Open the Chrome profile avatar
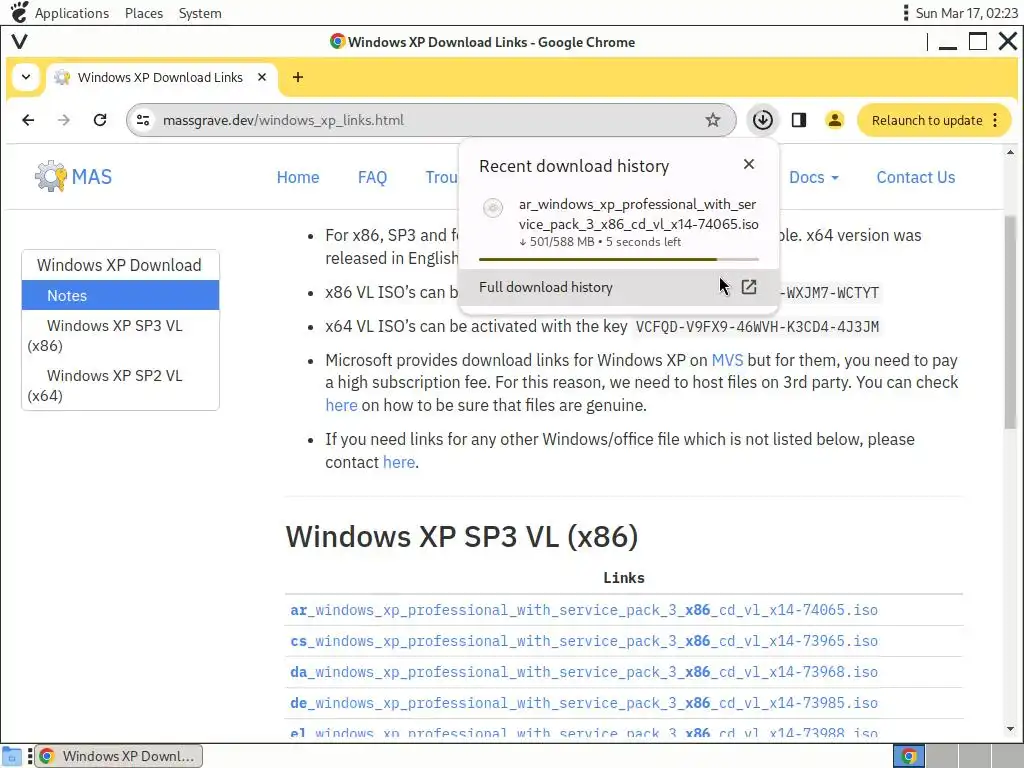 (835, 120)
